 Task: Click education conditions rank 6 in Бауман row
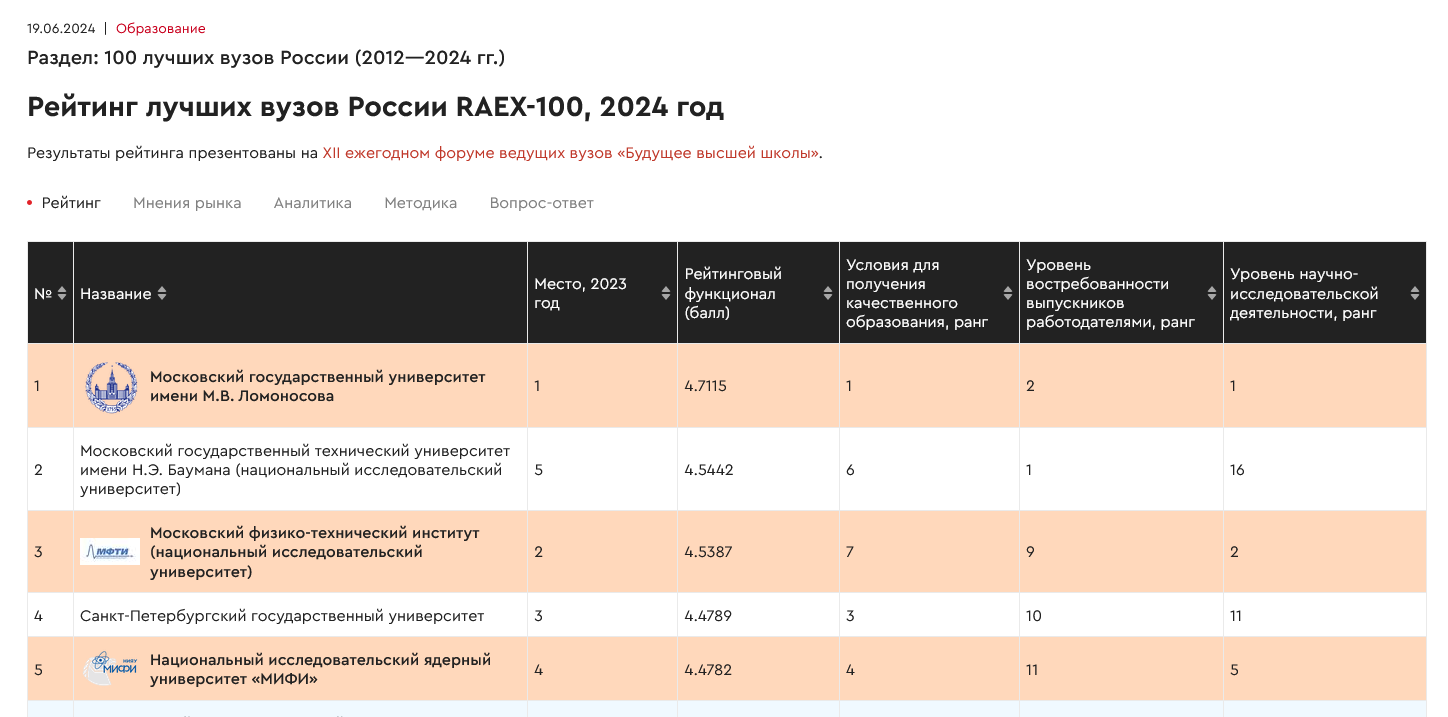tap(851, 470)
